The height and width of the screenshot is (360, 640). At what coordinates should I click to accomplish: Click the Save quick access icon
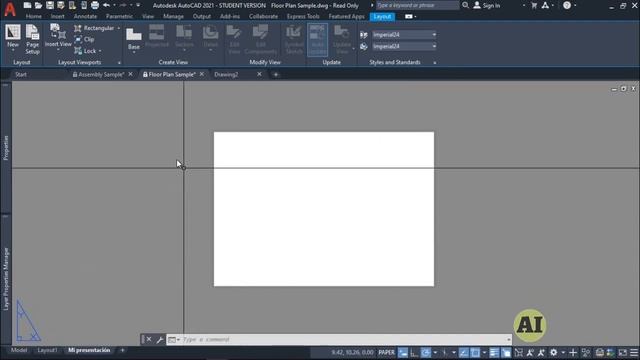click(x=50, y=5)
